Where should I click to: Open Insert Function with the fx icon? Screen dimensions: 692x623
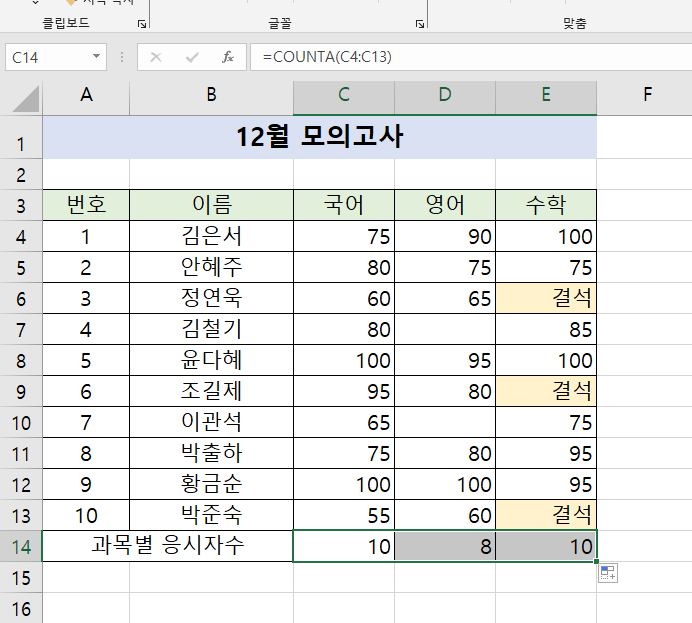click(x=228, y=57)
